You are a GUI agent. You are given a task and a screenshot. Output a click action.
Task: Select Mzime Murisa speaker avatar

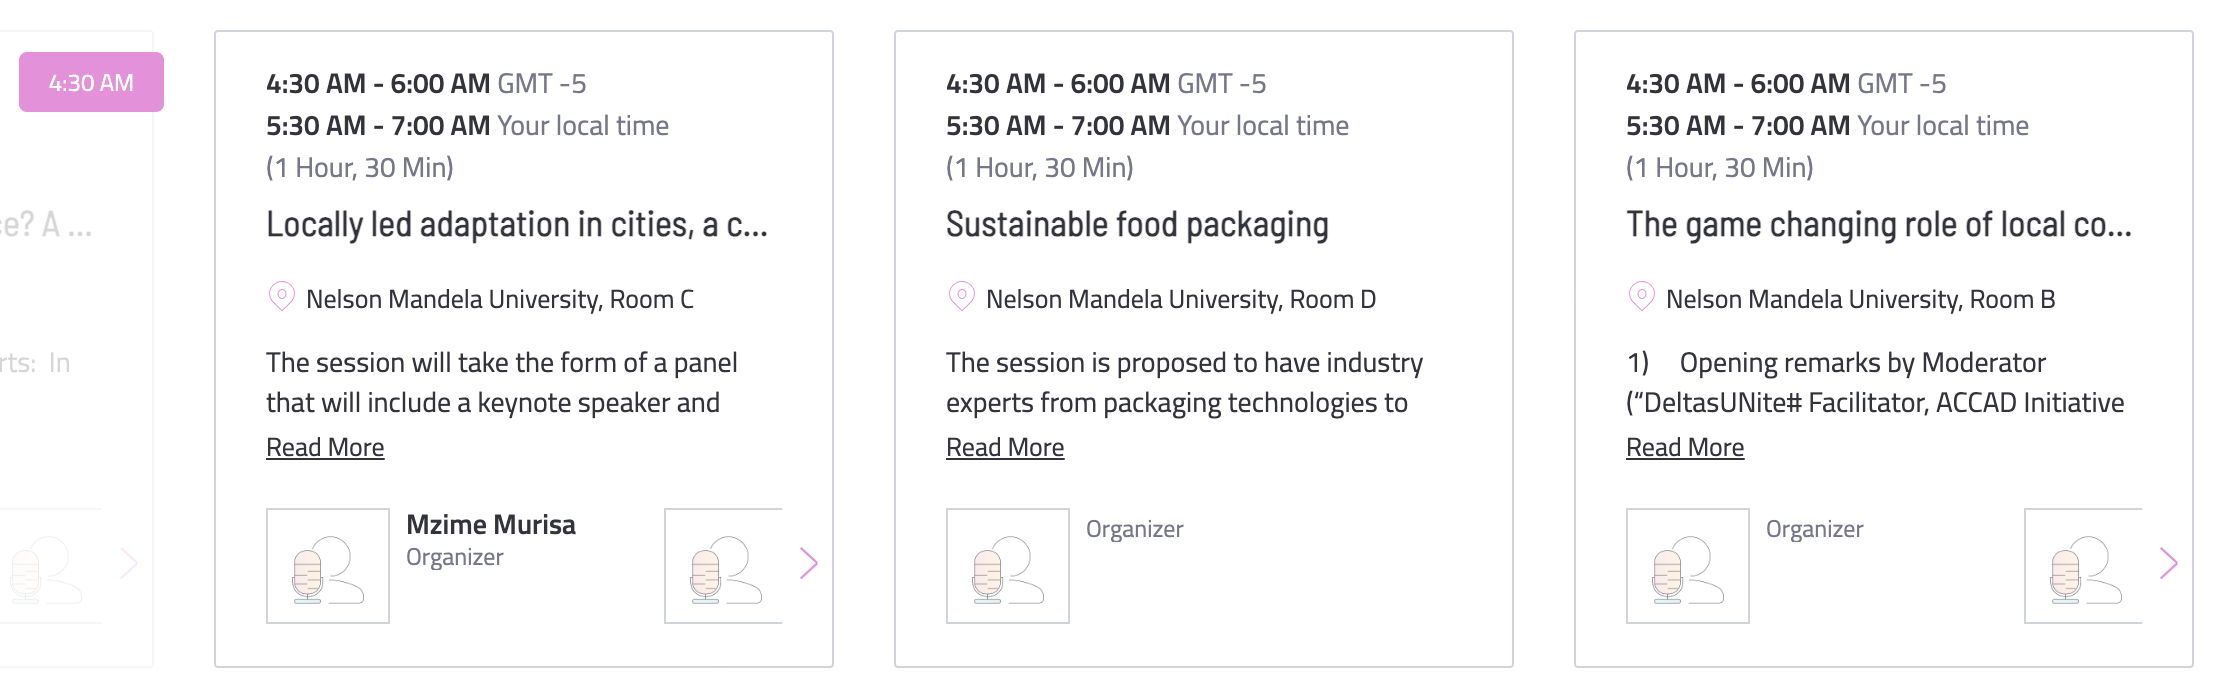pos(328,566)
